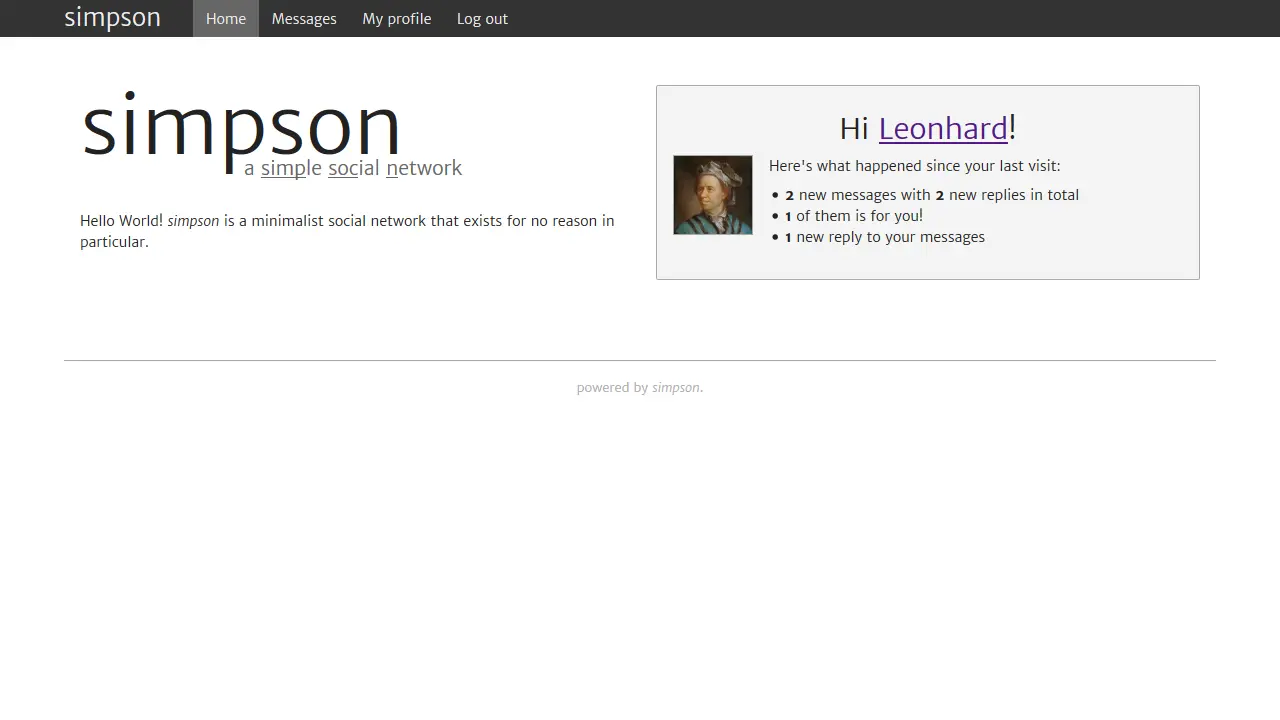
Task: Log out of the account
Action: pos(482,19)
